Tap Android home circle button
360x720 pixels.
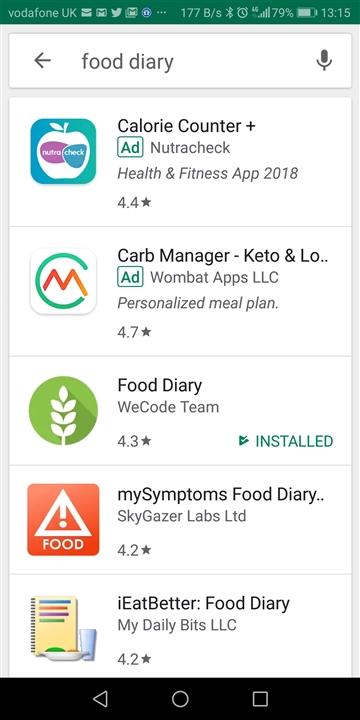180,699
